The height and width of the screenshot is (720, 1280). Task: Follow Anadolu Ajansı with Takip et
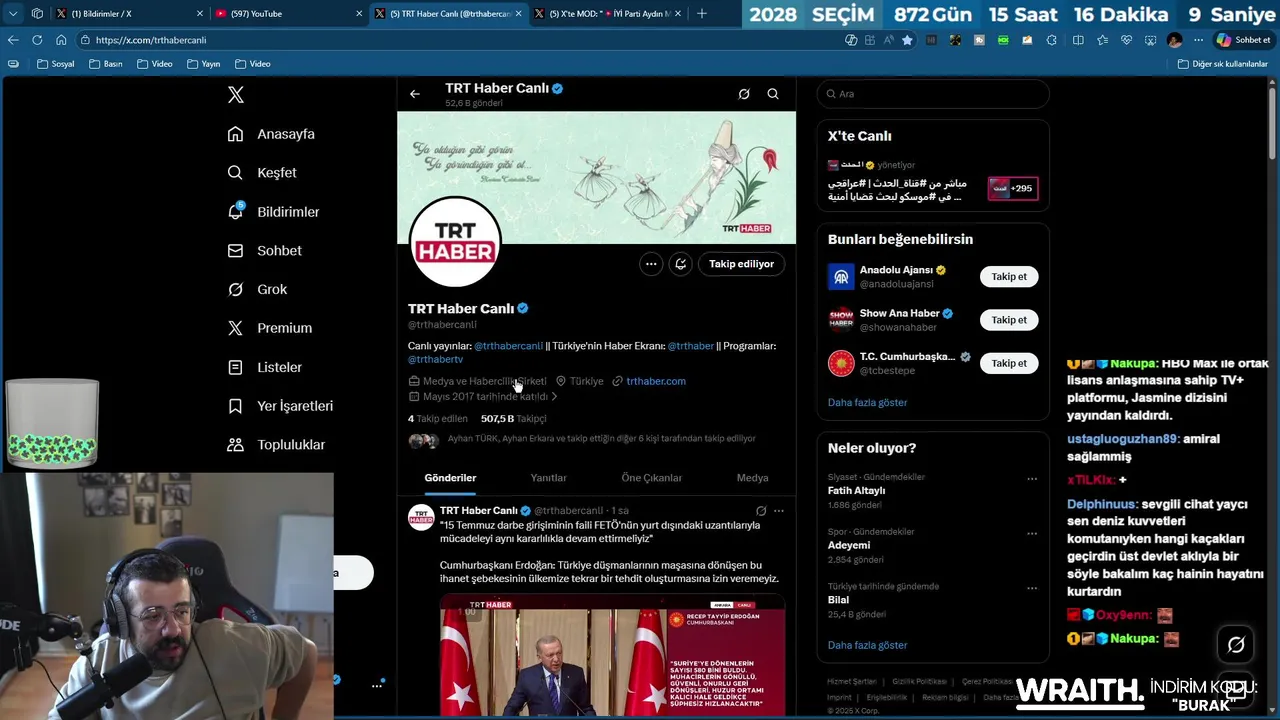(1009, 277)
